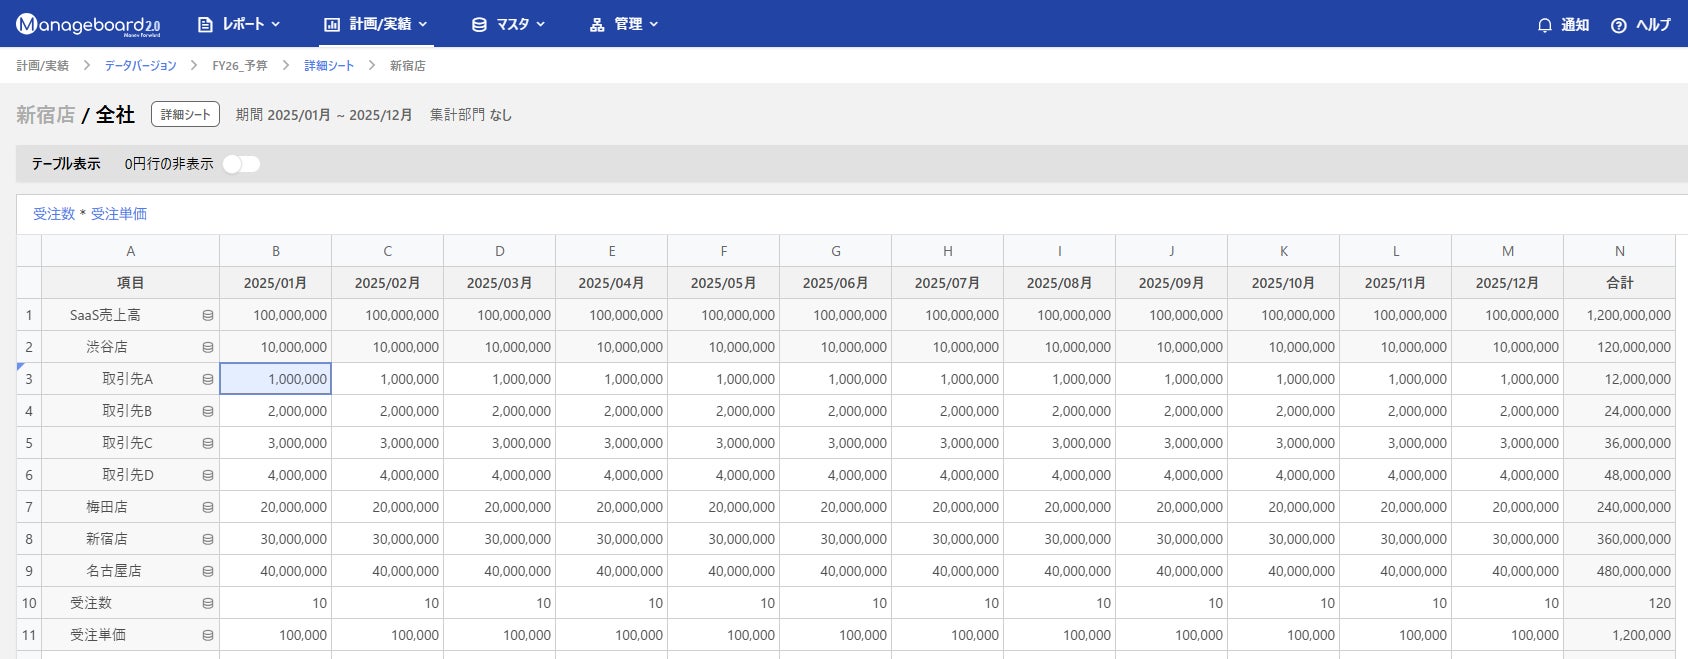1688x659 pixels.
Task: Click the database icon beside 名古屋店
Action: [208, 571]
